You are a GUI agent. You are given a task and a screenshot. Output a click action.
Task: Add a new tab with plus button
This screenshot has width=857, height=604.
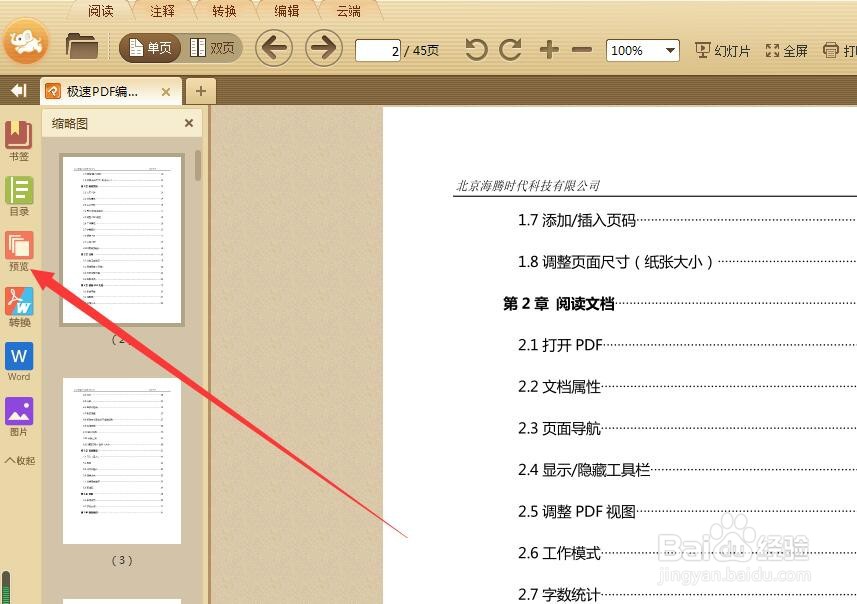201,91
